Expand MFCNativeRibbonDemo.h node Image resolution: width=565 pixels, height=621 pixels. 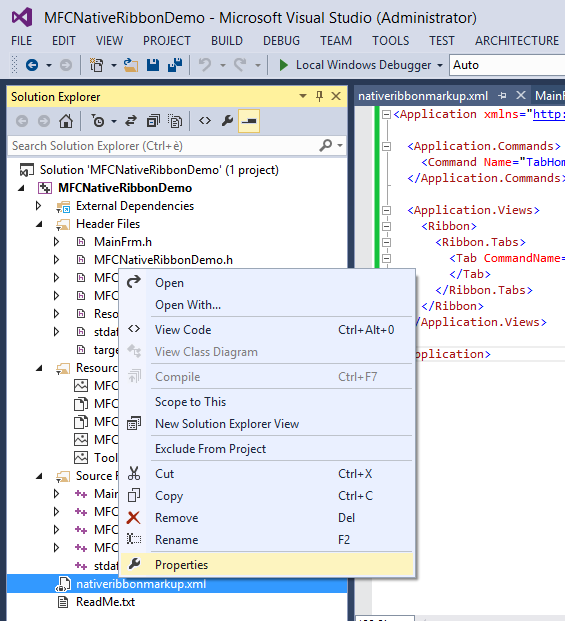coord(56,259)
